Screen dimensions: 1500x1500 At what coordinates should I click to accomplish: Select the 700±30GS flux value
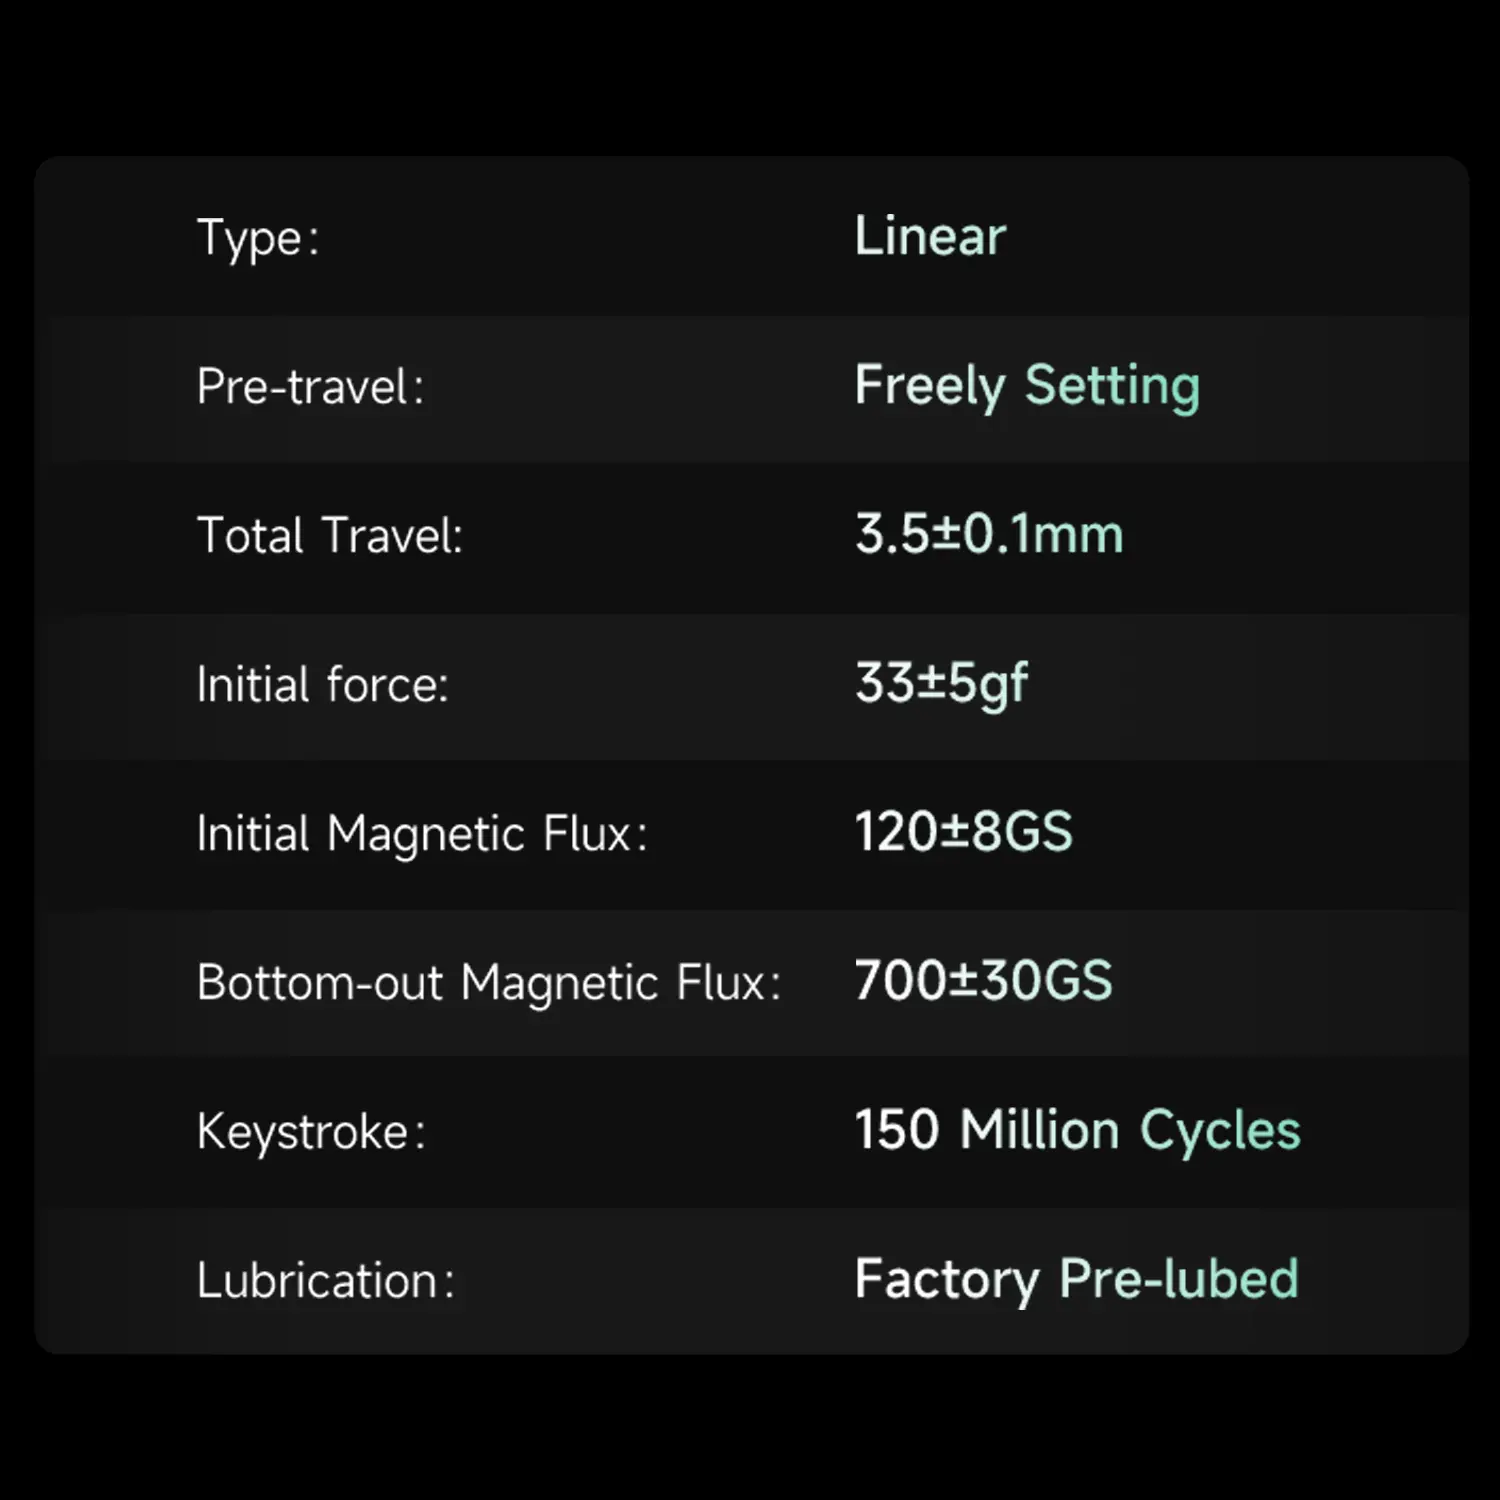point(983,980)
